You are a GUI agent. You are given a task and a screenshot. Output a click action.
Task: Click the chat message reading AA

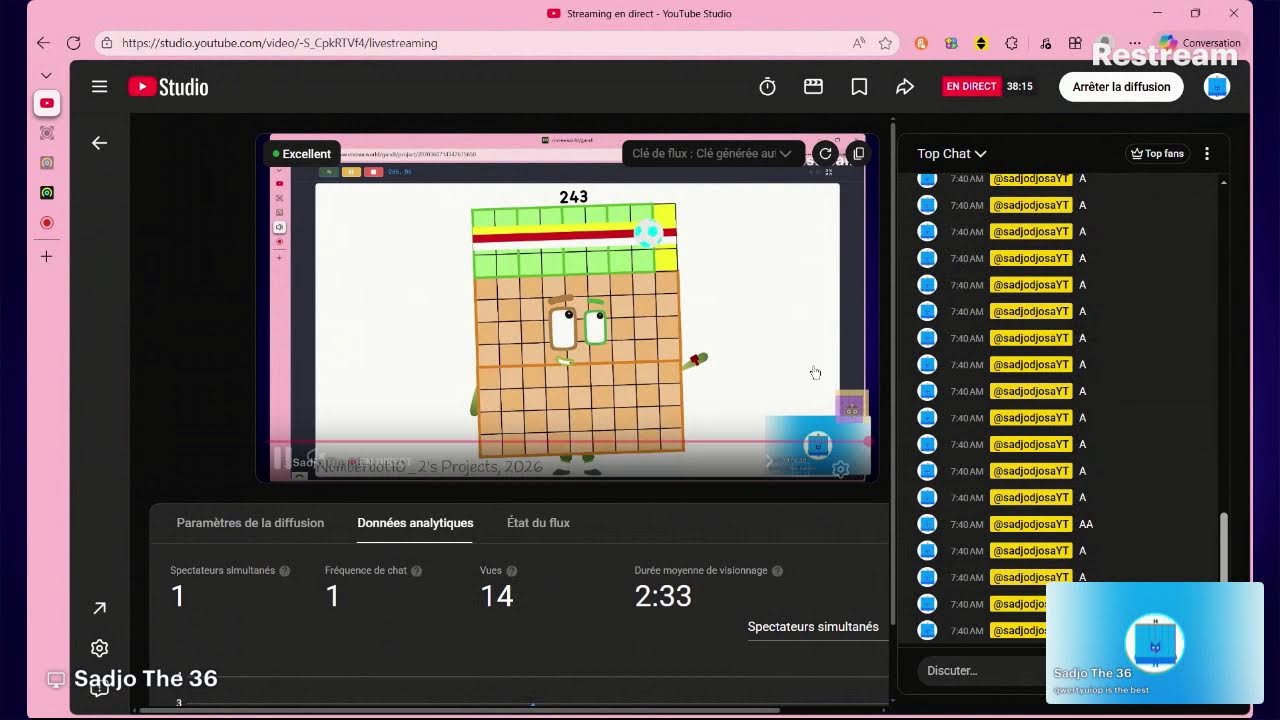[1086, 524]
